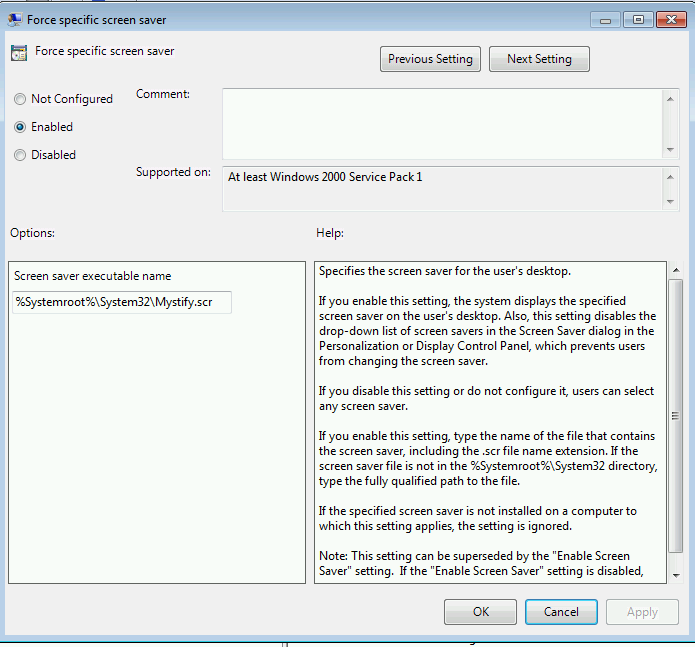This screenshot has width=695, height=647.
Task: Click the Supported on scroll down arrow
Action: pyautogui.click(x=670, y=202)
